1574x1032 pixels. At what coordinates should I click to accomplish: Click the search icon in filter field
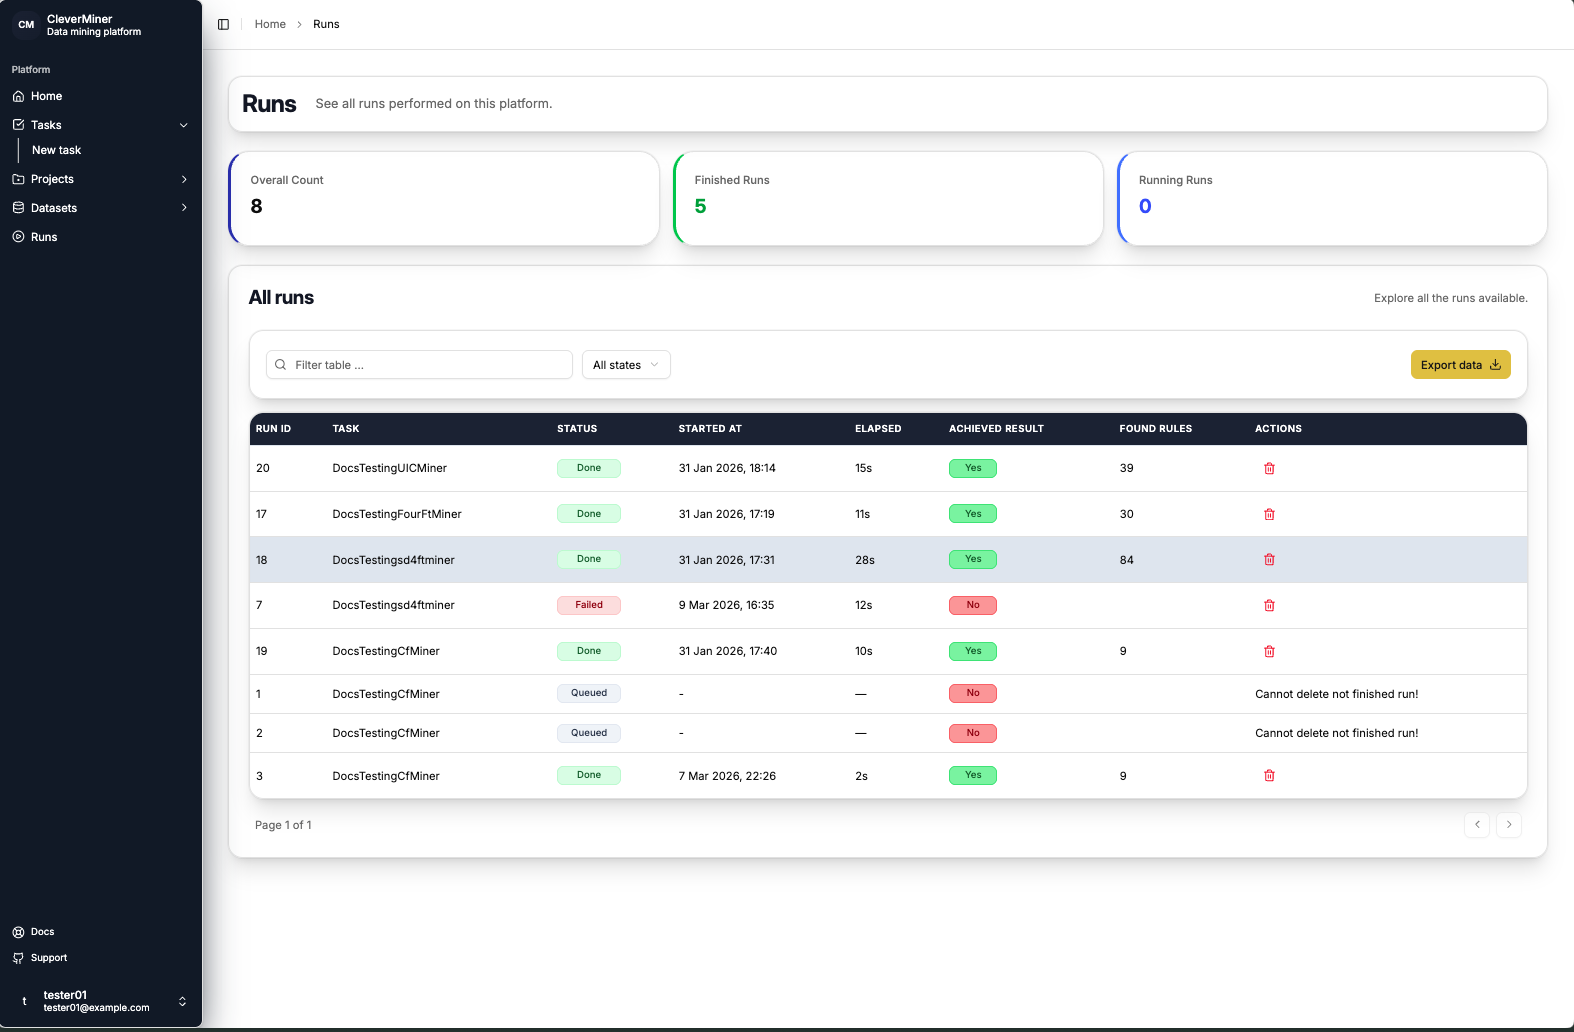tap(281, 365)
